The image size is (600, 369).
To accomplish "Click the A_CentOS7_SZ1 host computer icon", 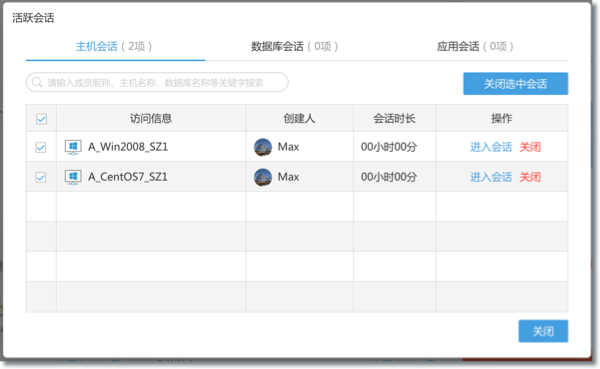I will (73, 177).
